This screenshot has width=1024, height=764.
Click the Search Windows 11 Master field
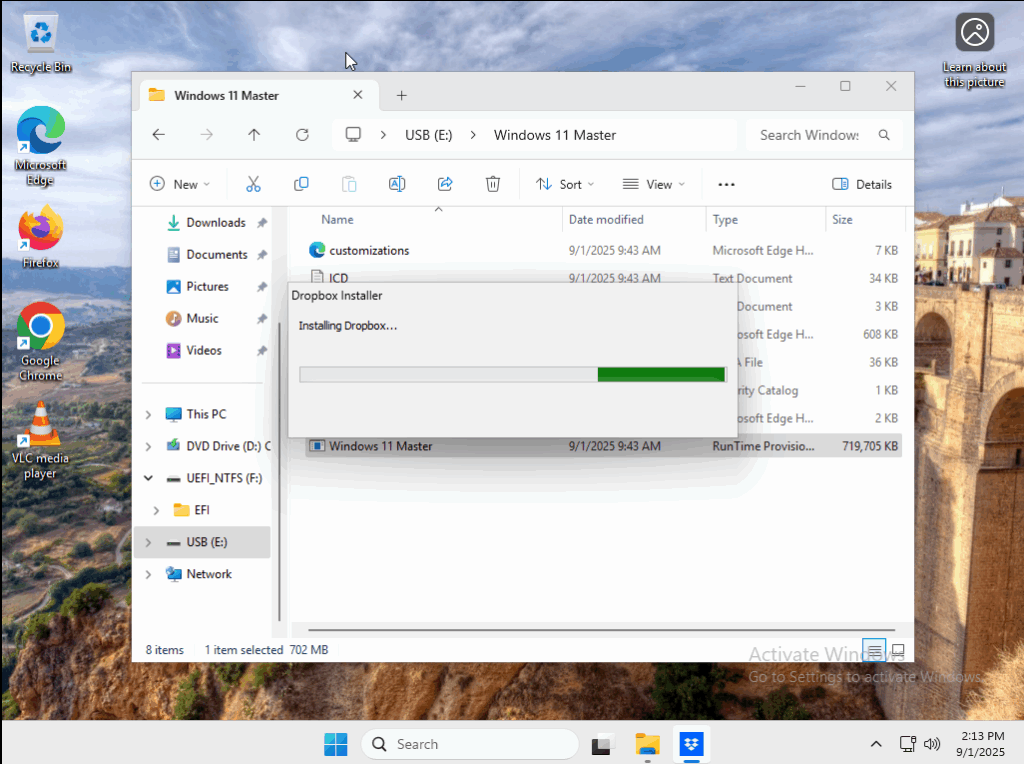click(x=810, y=135)
